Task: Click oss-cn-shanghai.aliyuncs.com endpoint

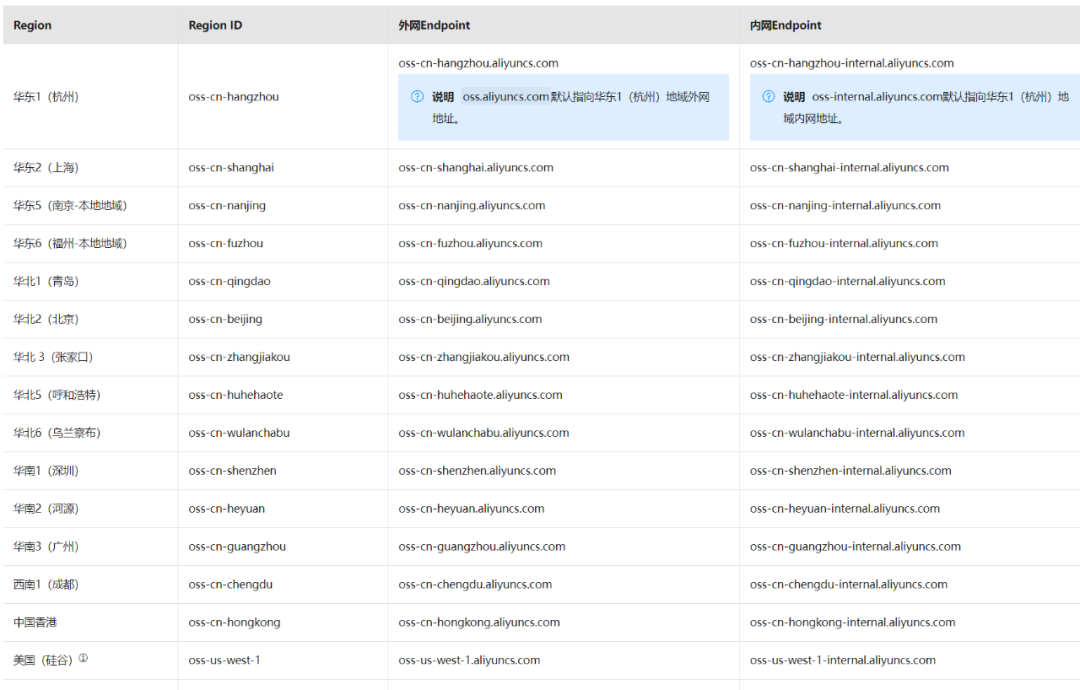Action: tap(476, 168)
